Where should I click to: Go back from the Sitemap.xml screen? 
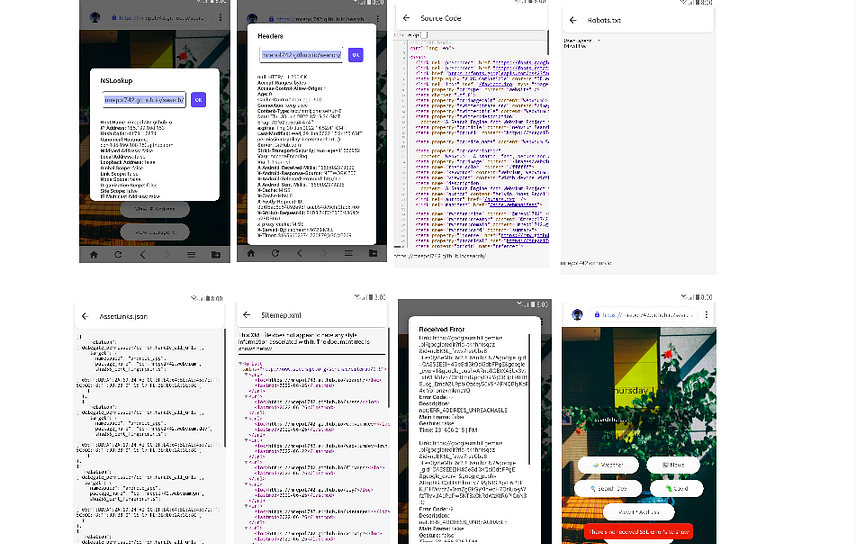247,315
